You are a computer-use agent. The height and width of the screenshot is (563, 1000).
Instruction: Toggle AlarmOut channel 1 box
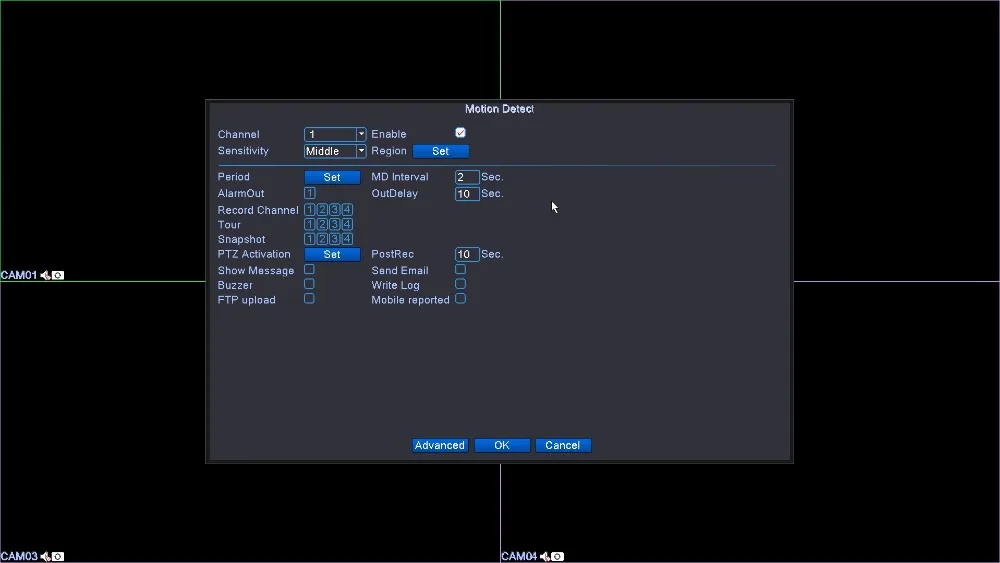tap(309, 193)
